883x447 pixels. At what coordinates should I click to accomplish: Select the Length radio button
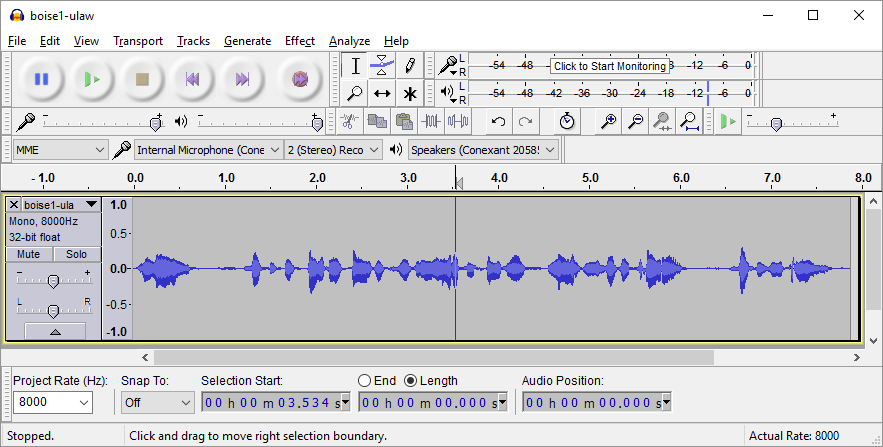click(411, 381)
